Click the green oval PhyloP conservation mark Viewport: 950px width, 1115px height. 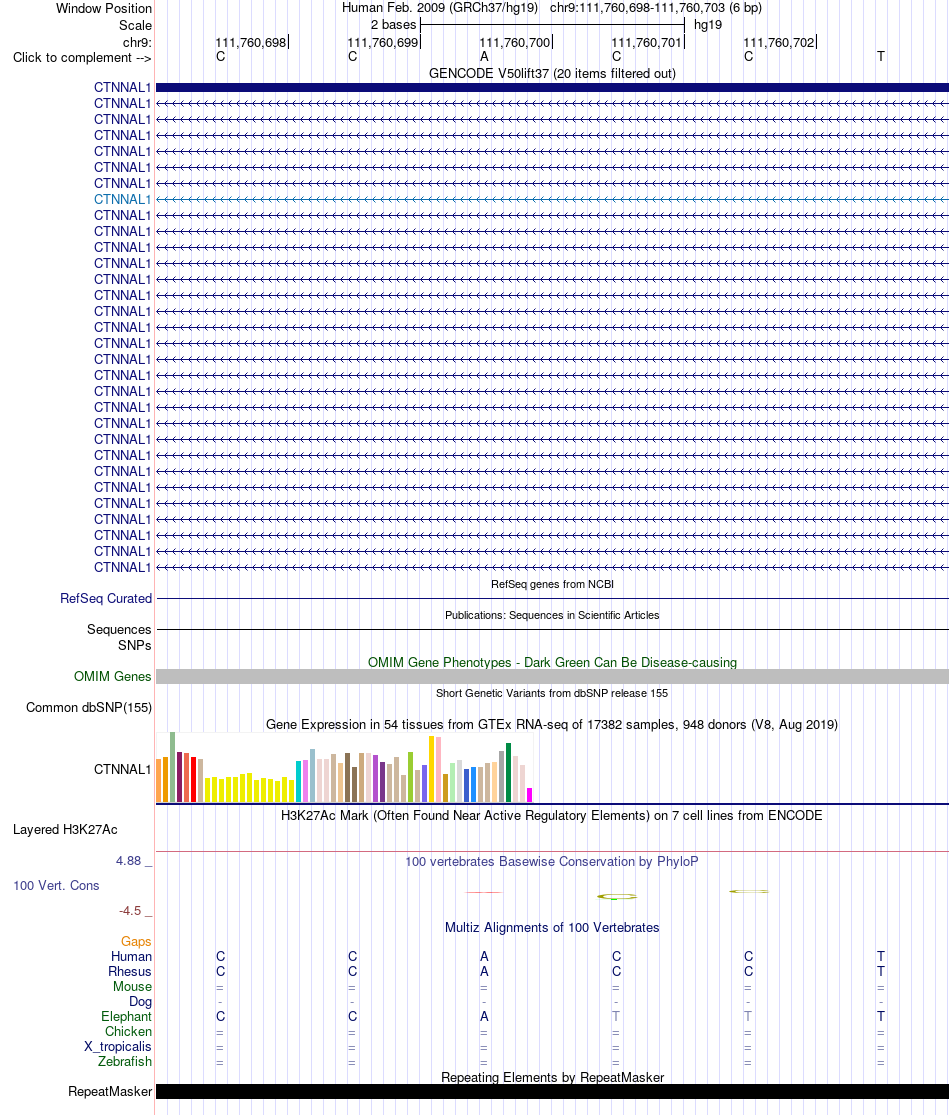tap(617, 897)
